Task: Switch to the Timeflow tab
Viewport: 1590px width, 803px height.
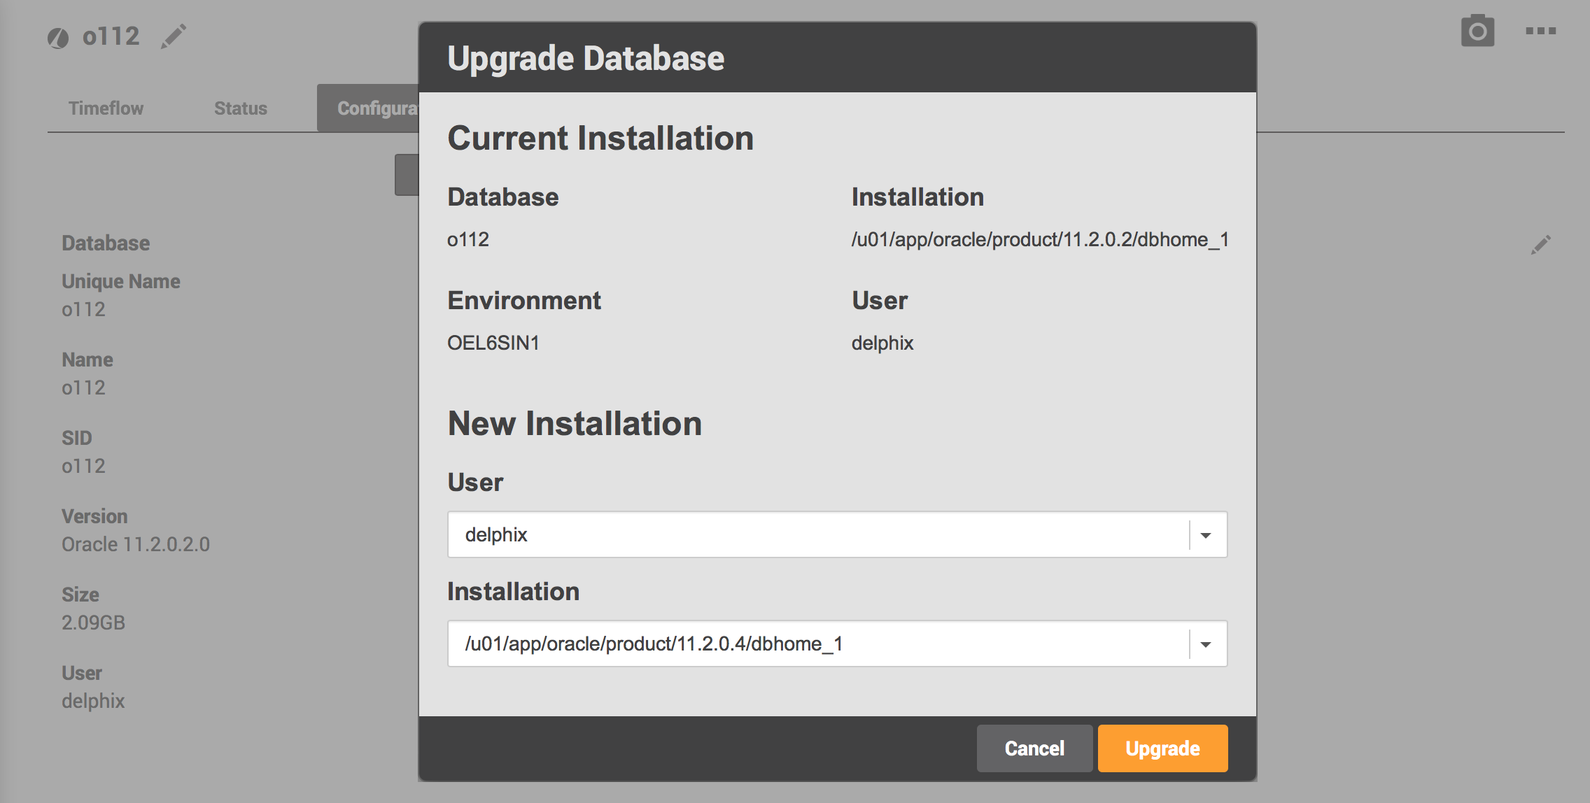Action: 106,108
